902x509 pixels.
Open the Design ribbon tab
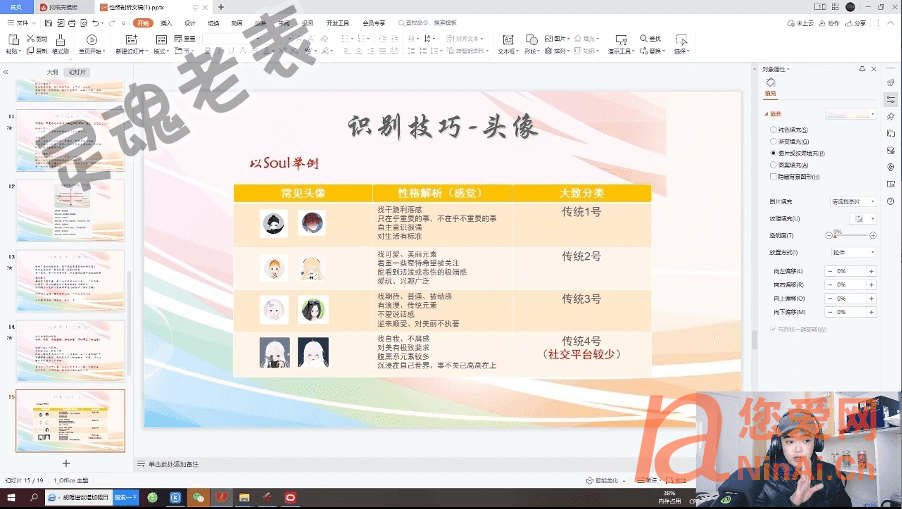pyautogui.click(x=190, y=23)
